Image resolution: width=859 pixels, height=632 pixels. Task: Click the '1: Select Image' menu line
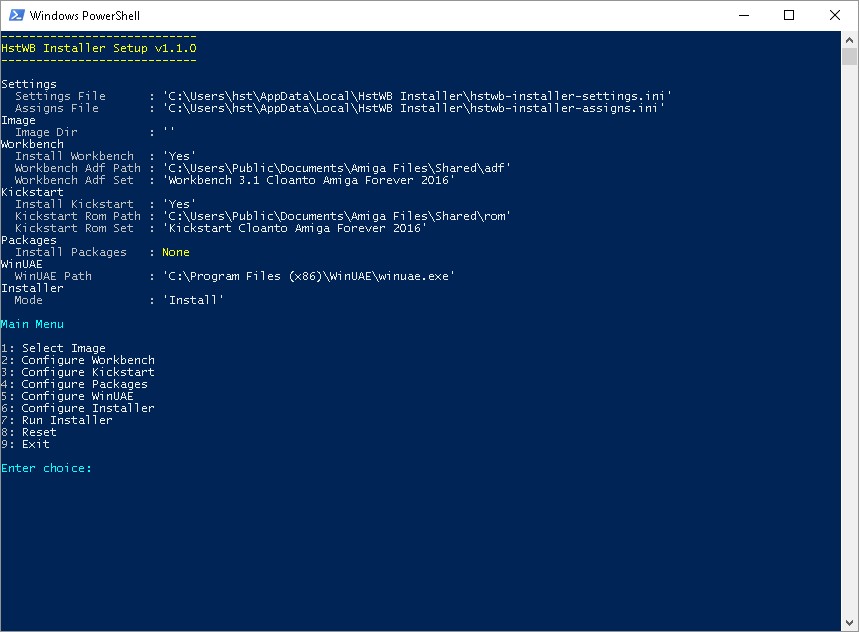click(53, 348)
